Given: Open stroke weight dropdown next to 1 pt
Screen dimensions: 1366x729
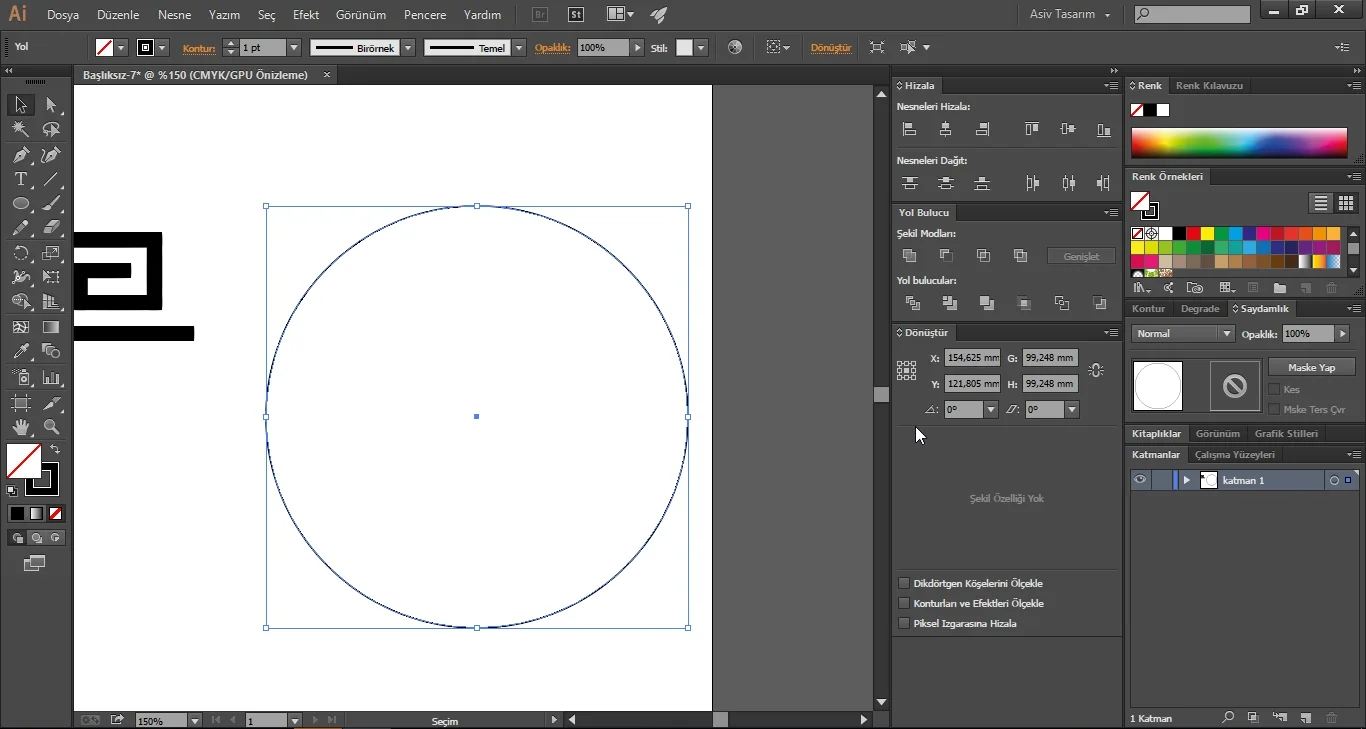Looking at the screenshot, I should pyautogui.click(x=294, y=48).
